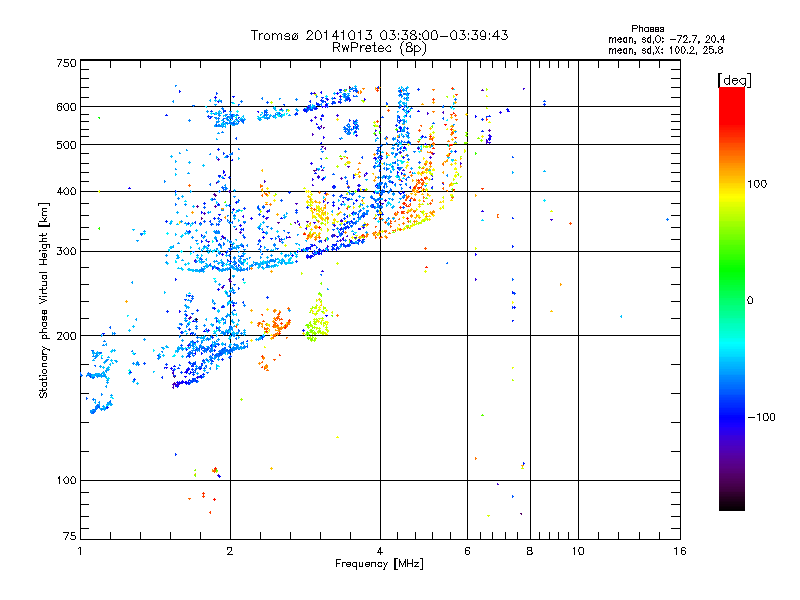Click the '[deg]' colorbar unit label
Viewport: 800px width, 600px height.
[x=734, y=80]
